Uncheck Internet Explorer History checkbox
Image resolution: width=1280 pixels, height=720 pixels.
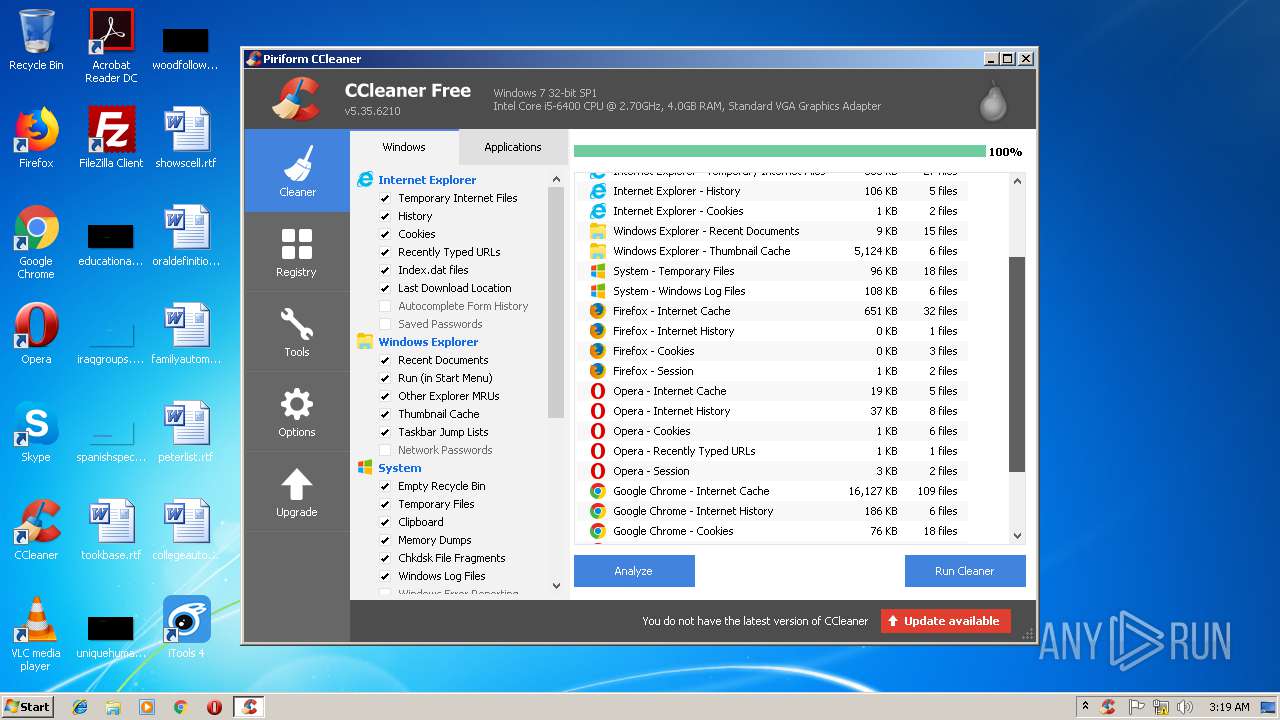pyautogui.click(x=385, y=216)
